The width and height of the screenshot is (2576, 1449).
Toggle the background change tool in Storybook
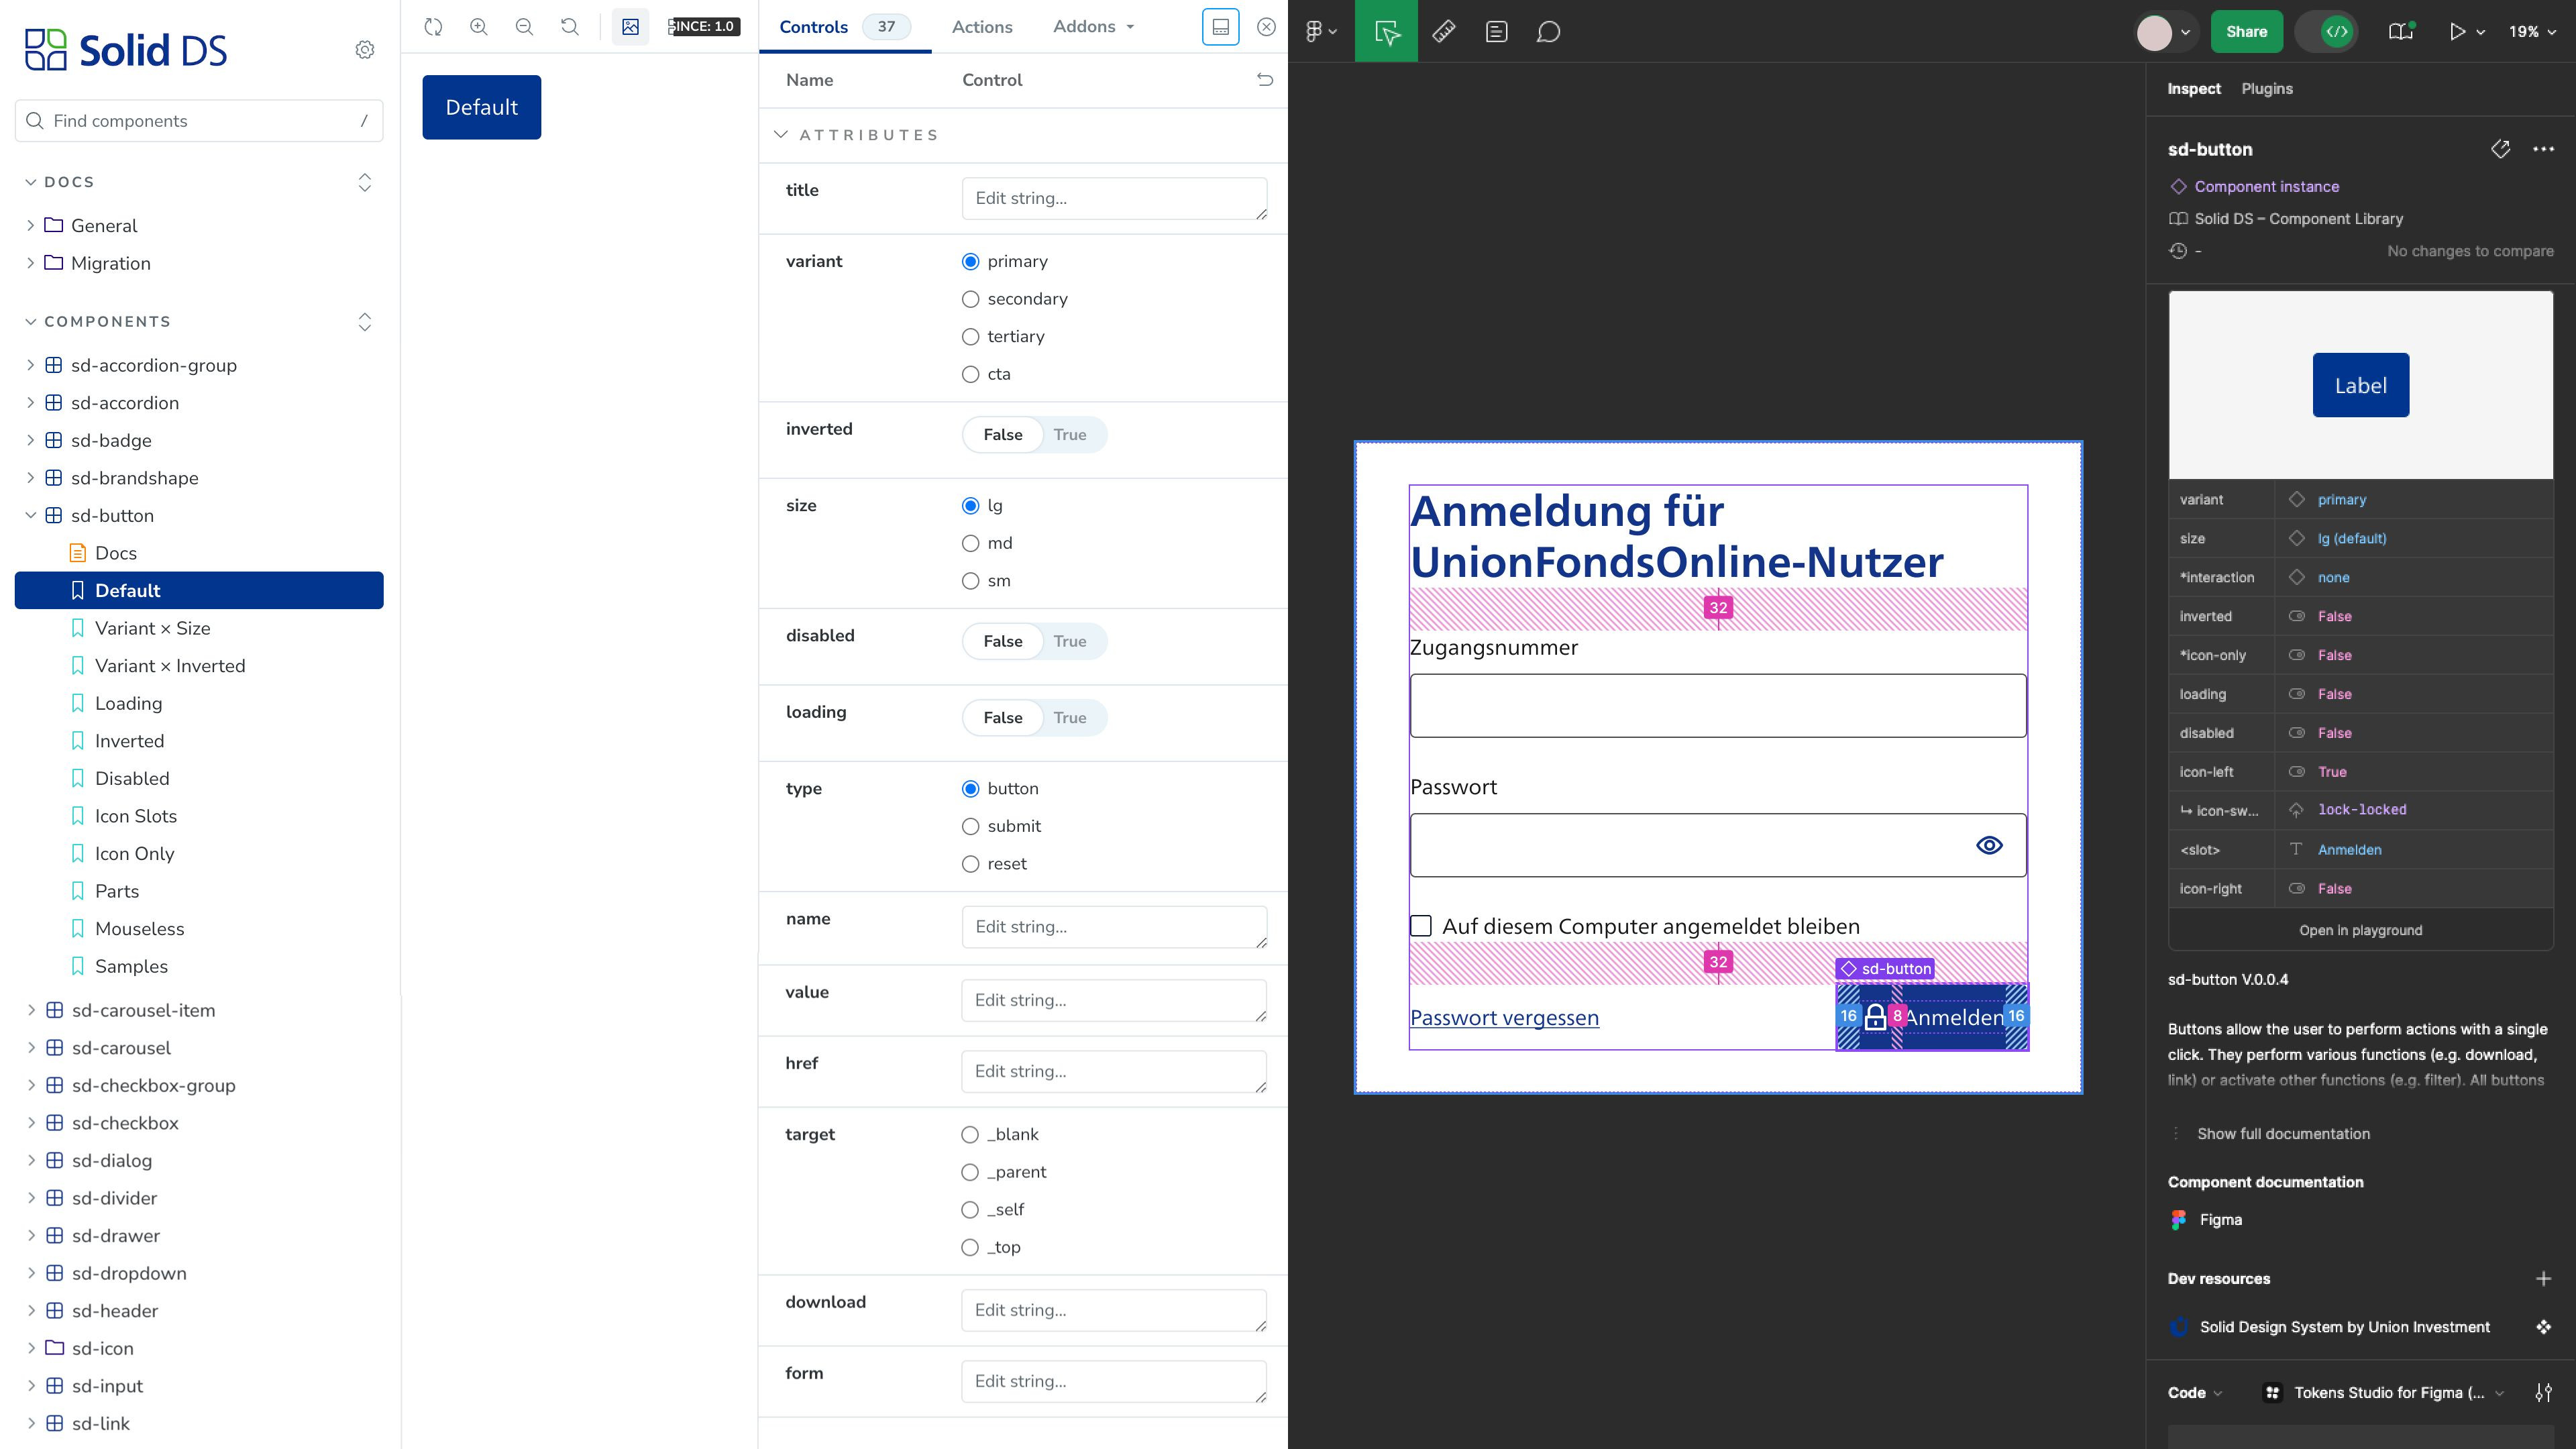pyautogui.click(x=630, y=27)
